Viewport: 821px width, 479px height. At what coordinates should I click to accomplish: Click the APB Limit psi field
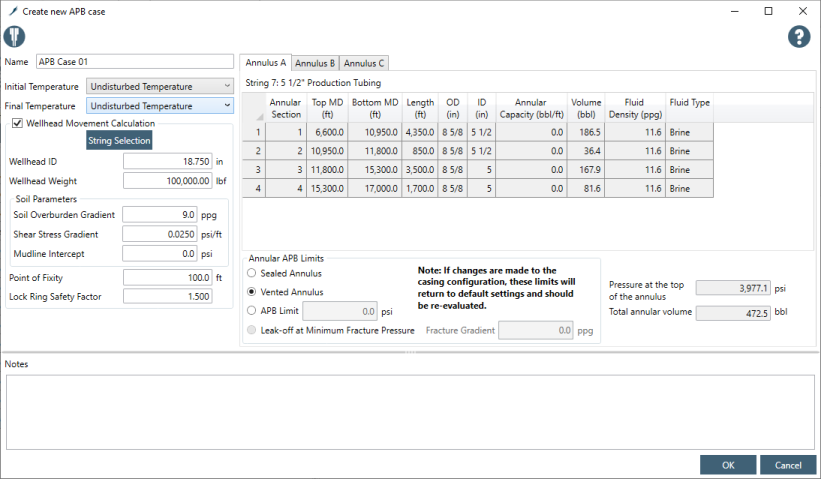pos(340,311)
